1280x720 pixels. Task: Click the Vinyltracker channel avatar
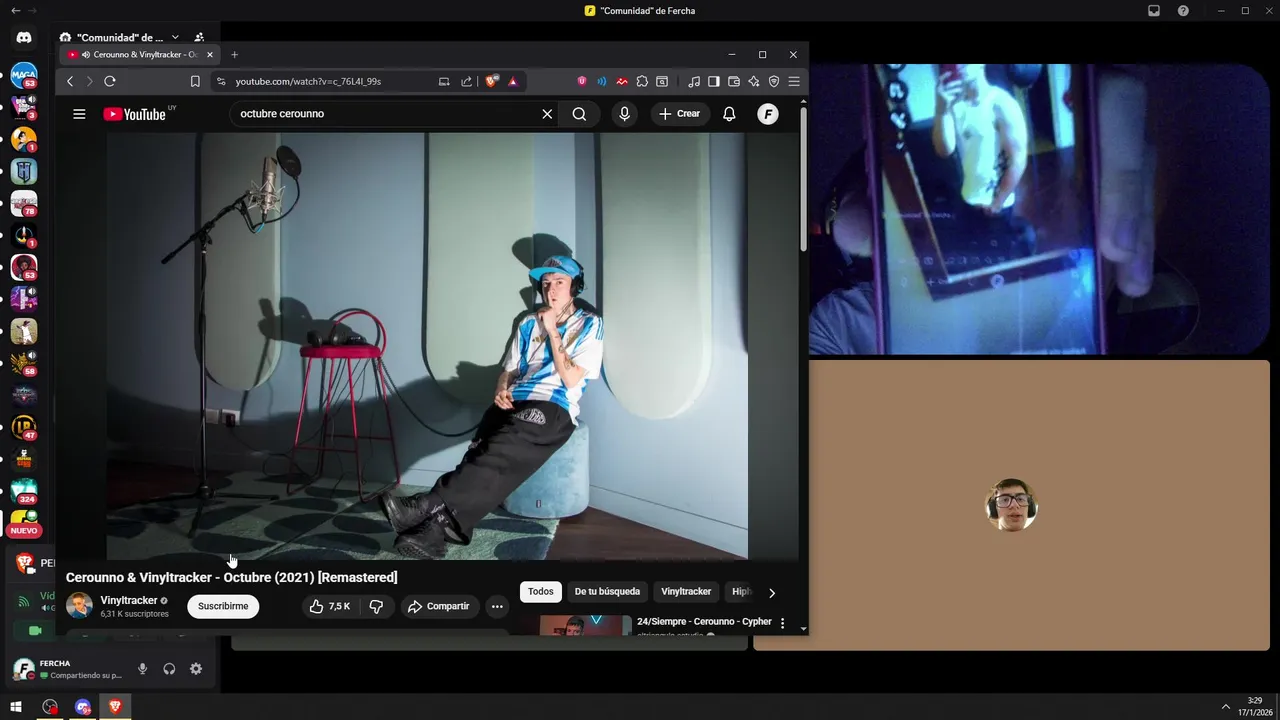click(x=79, y=606)
